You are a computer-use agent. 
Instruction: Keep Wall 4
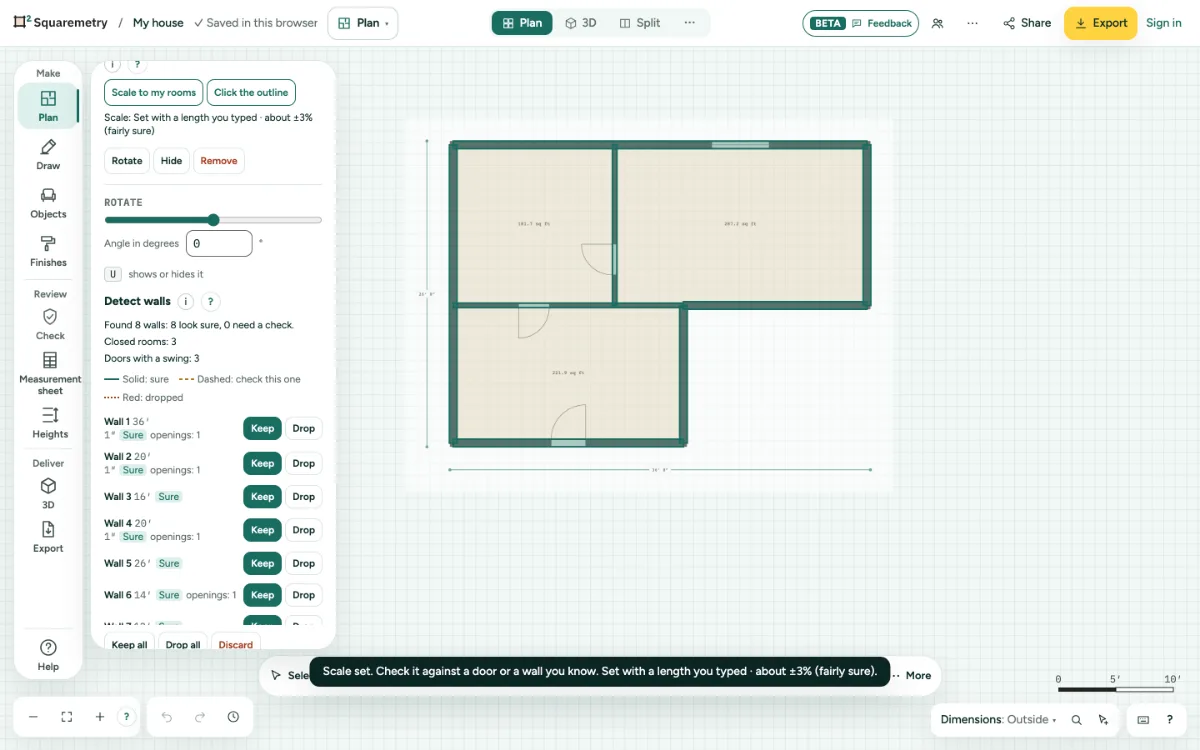click(262, 530)
